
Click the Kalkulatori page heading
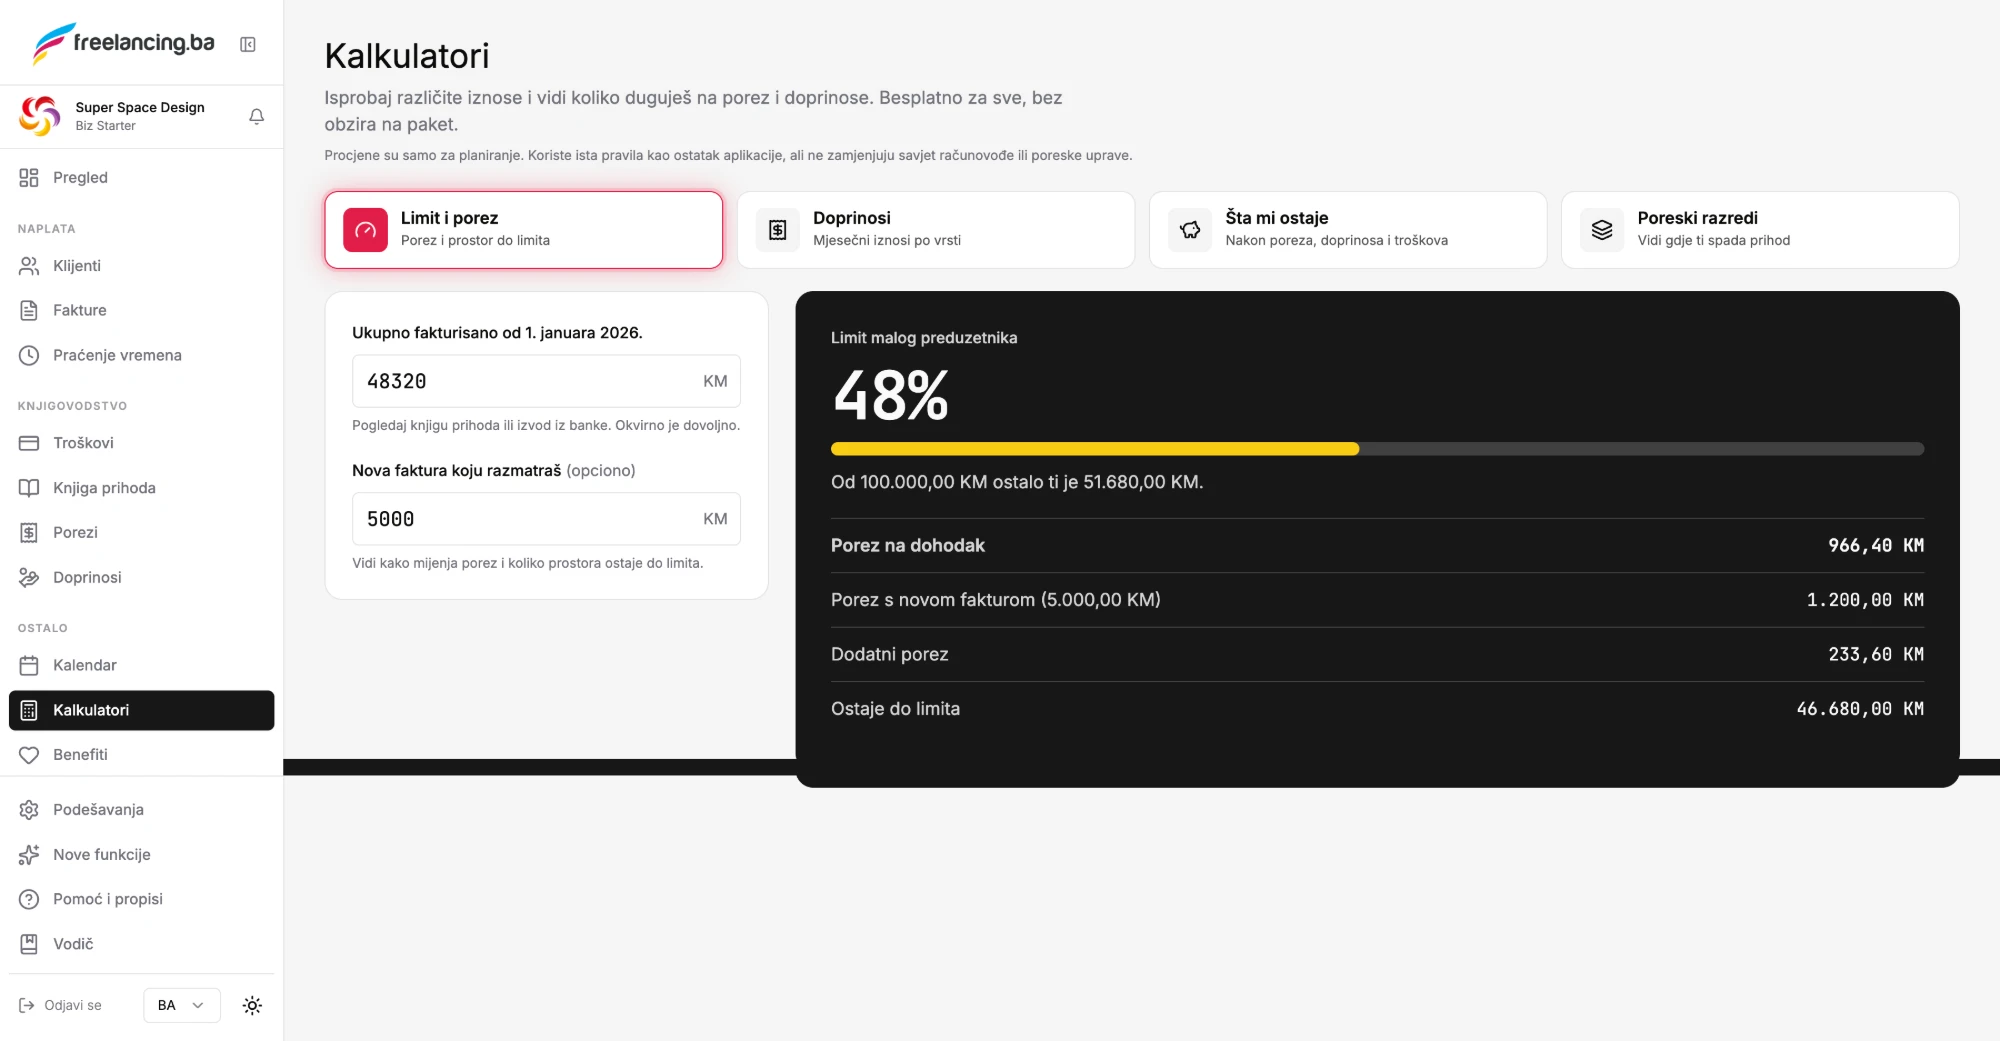tap(407, 56)
